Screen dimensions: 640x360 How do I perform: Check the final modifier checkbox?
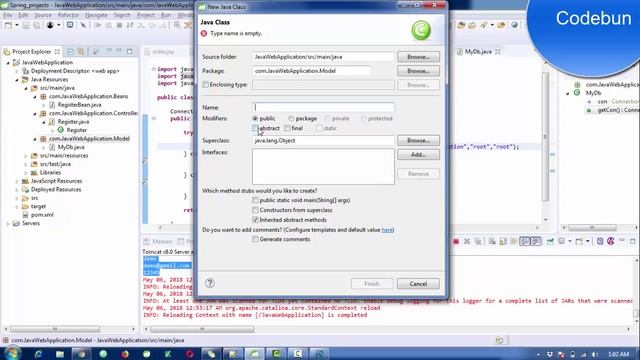(x=287, y=128)
